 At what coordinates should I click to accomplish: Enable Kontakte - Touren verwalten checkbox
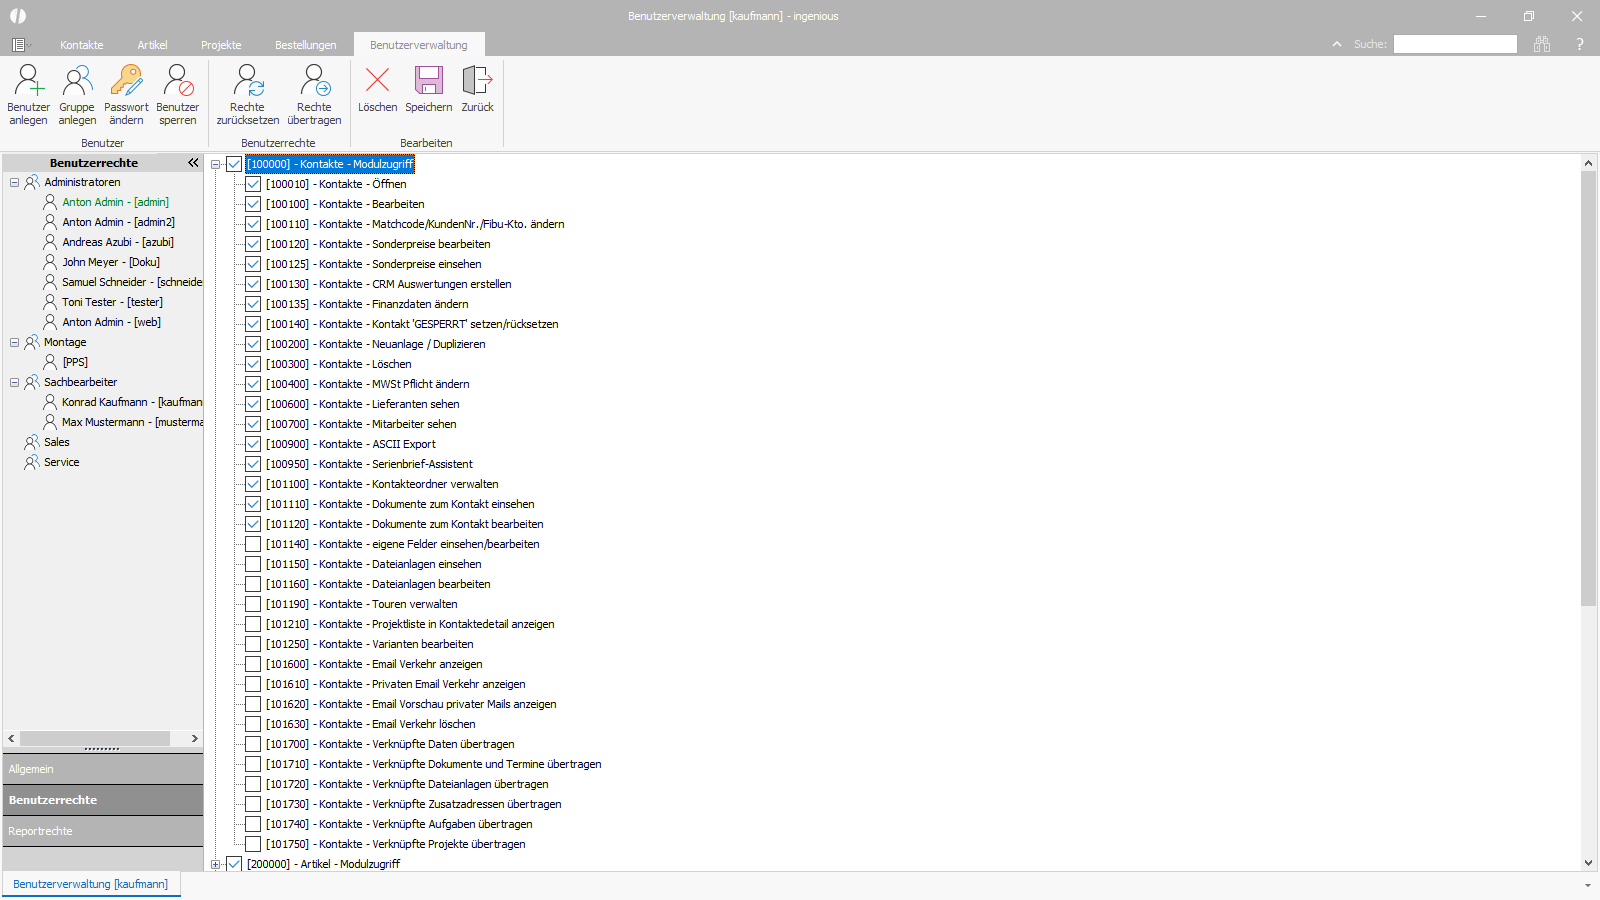point(253,604)
